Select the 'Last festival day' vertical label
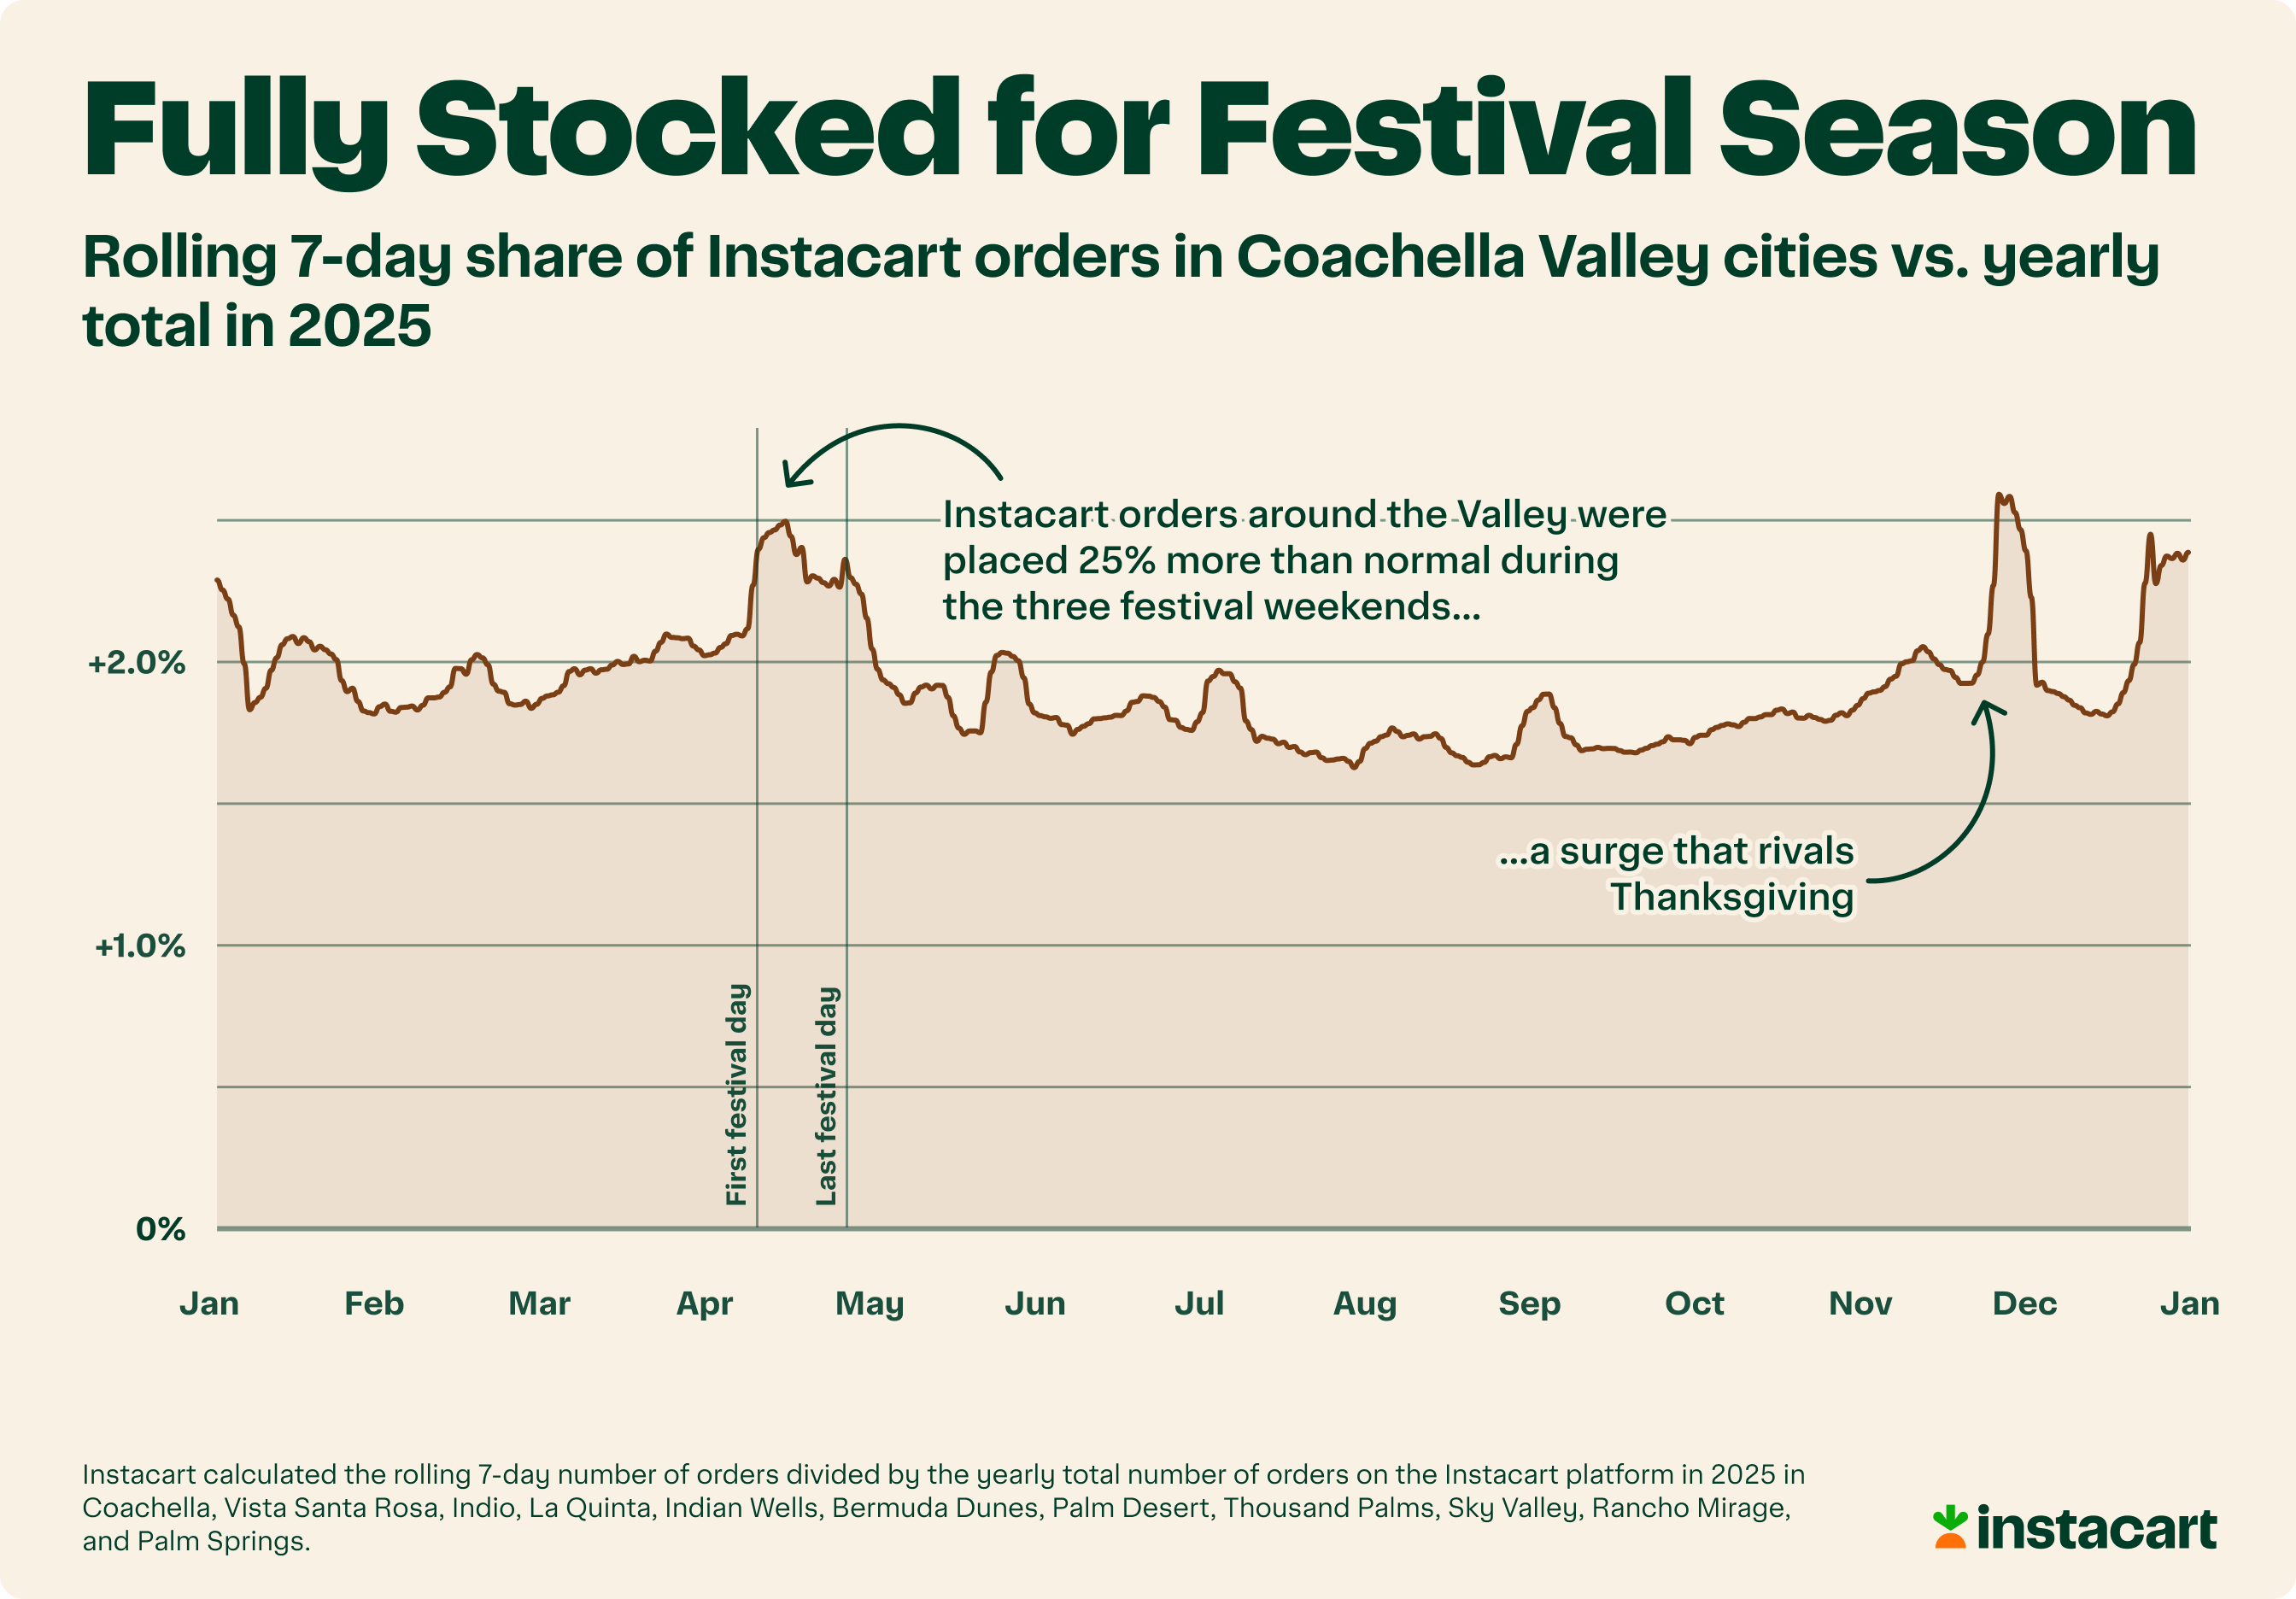2296x1599 pixels. [826, 1096]
